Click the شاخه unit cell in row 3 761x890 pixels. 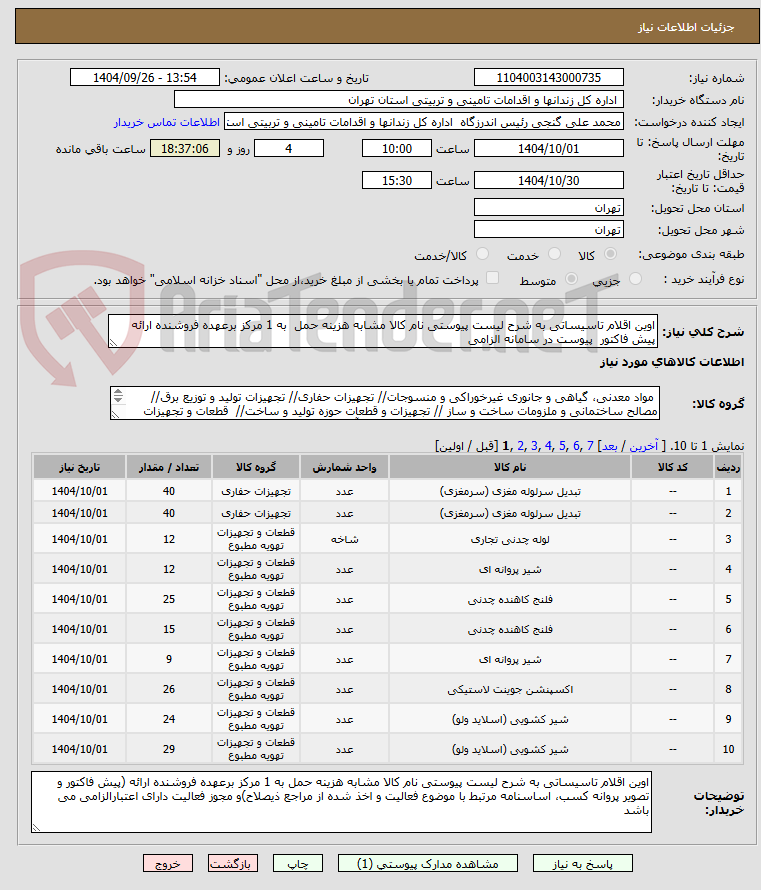(x=344, y=539)
